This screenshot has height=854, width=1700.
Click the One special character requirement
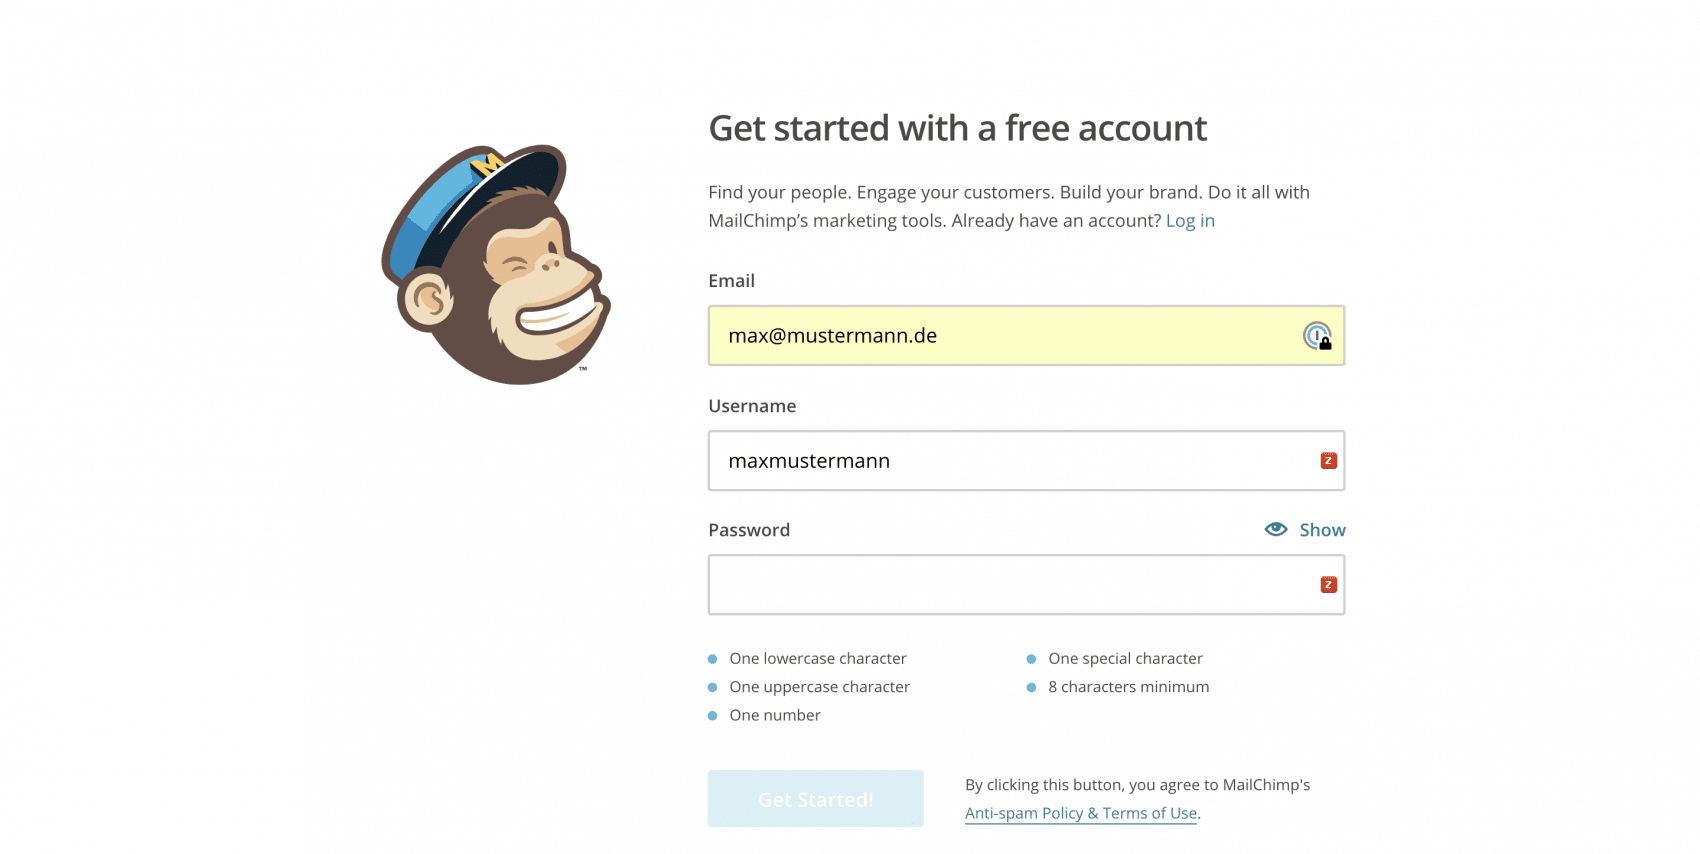tap(1125, 659)
